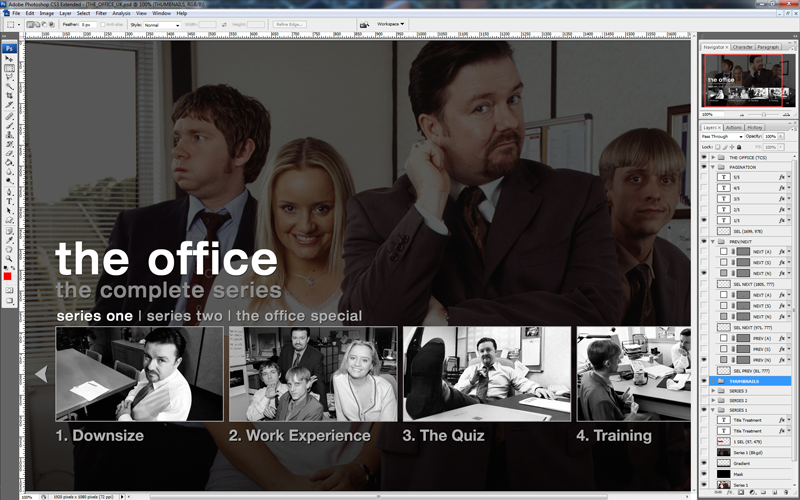The width and height of the screenshot is (800, 500).
Task: Select the Blur tool
Action: pyautogui.click(x=9, y=172)
